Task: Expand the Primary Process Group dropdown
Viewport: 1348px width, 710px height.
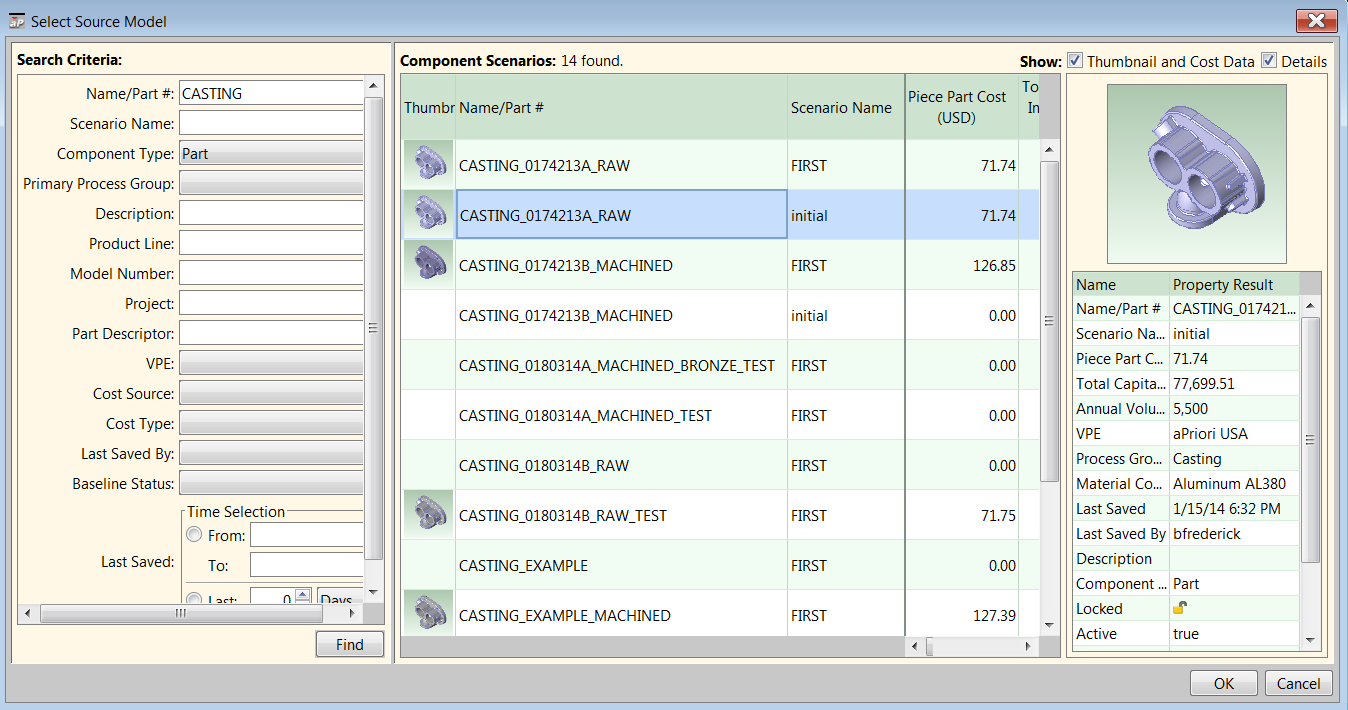Action: 270,184
